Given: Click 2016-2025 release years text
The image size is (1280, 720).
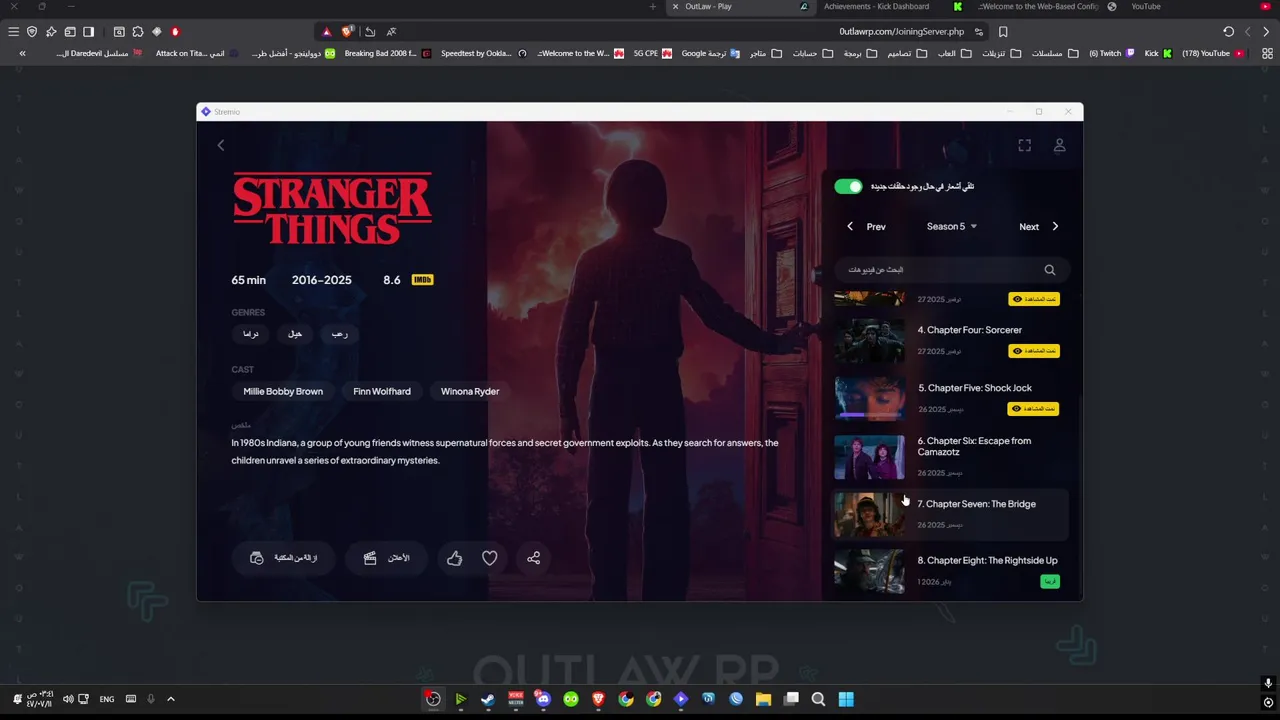Looking at the screenshot, I should coord(322,280).
